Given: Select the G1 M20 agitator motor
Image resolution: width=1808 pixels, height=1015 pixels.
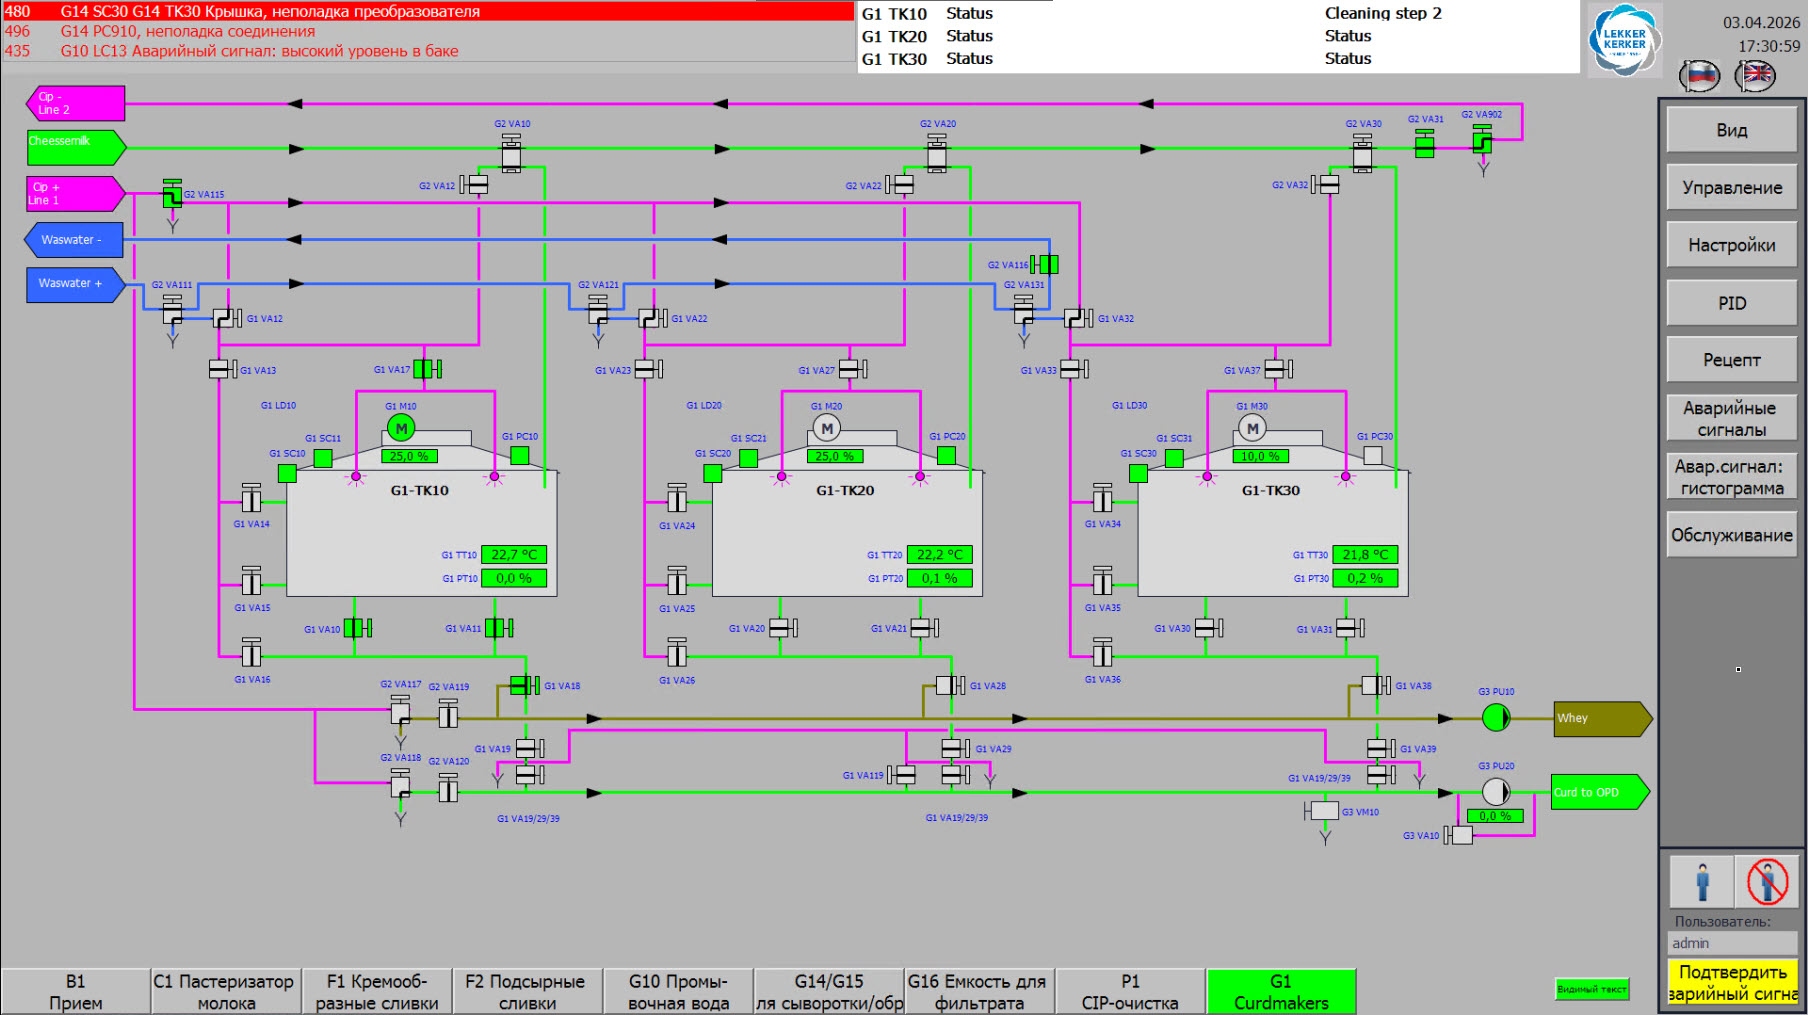Looking at the screenshot, I should (x=827, y=429).
